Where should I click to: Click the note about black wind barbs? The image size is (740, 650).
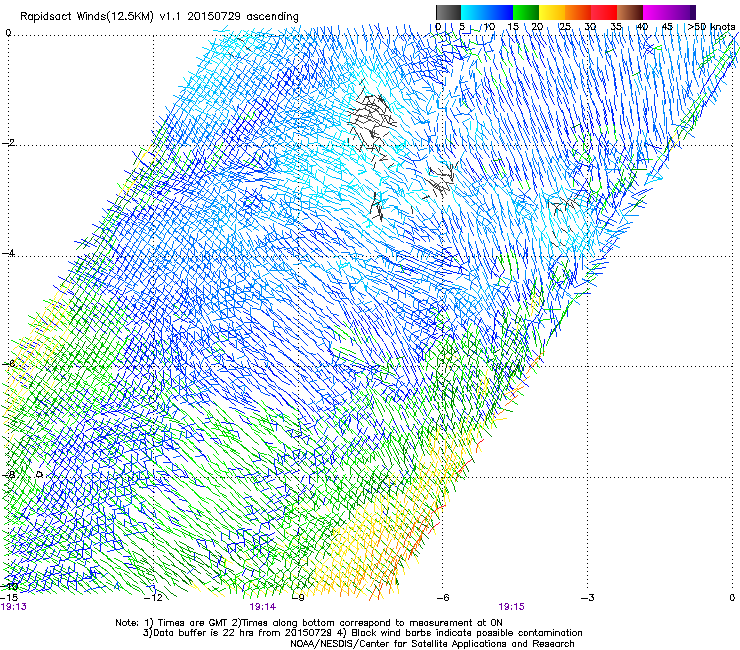point(460,633)
